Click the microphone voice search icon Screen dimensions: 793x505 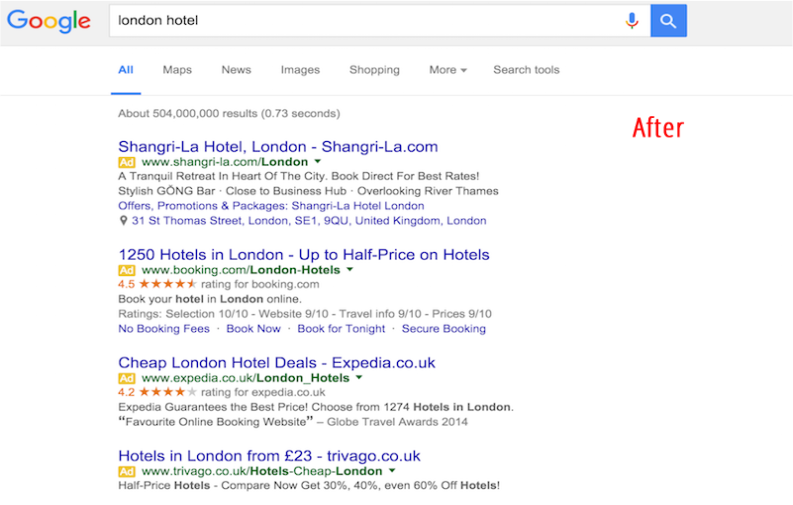click(631, 20)
